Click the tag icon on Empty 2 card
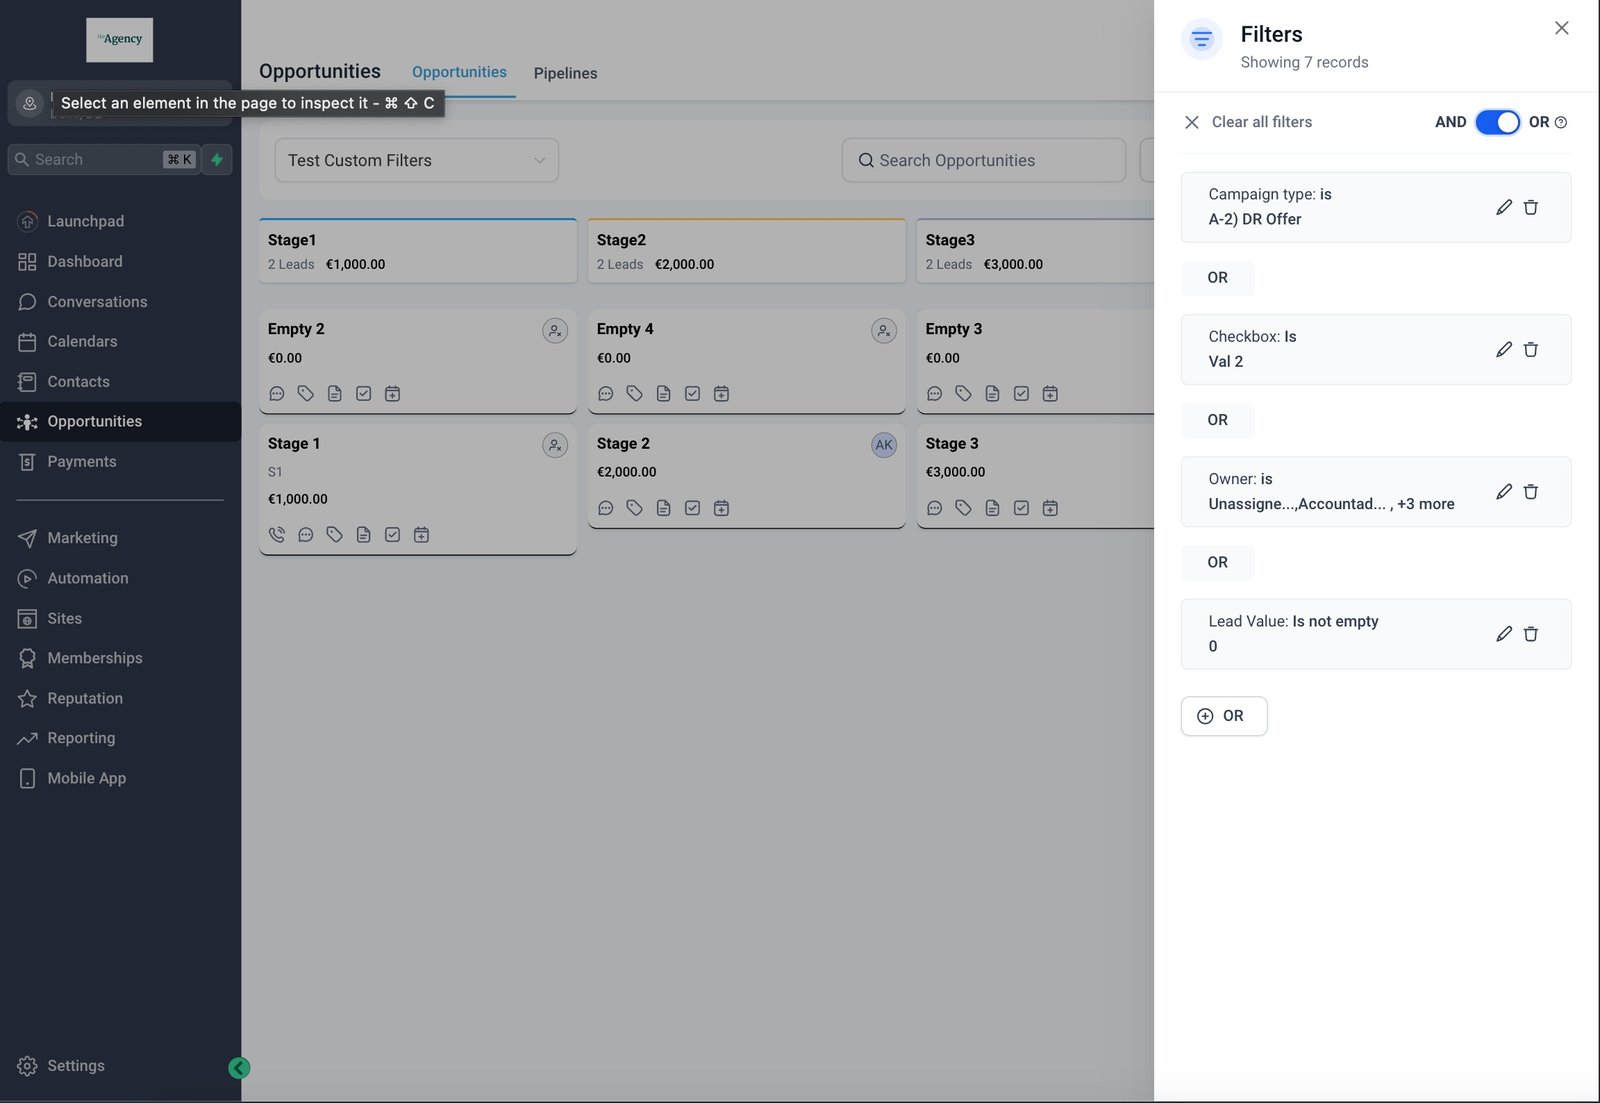Viewport: 1600px width, 1103px height. pos(306,394)
